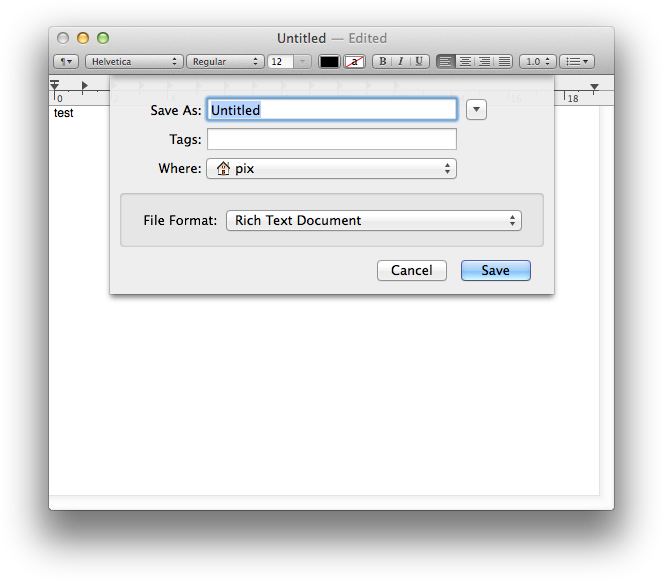Open the Helvetica font family dropdown

(x=134, y=62)
